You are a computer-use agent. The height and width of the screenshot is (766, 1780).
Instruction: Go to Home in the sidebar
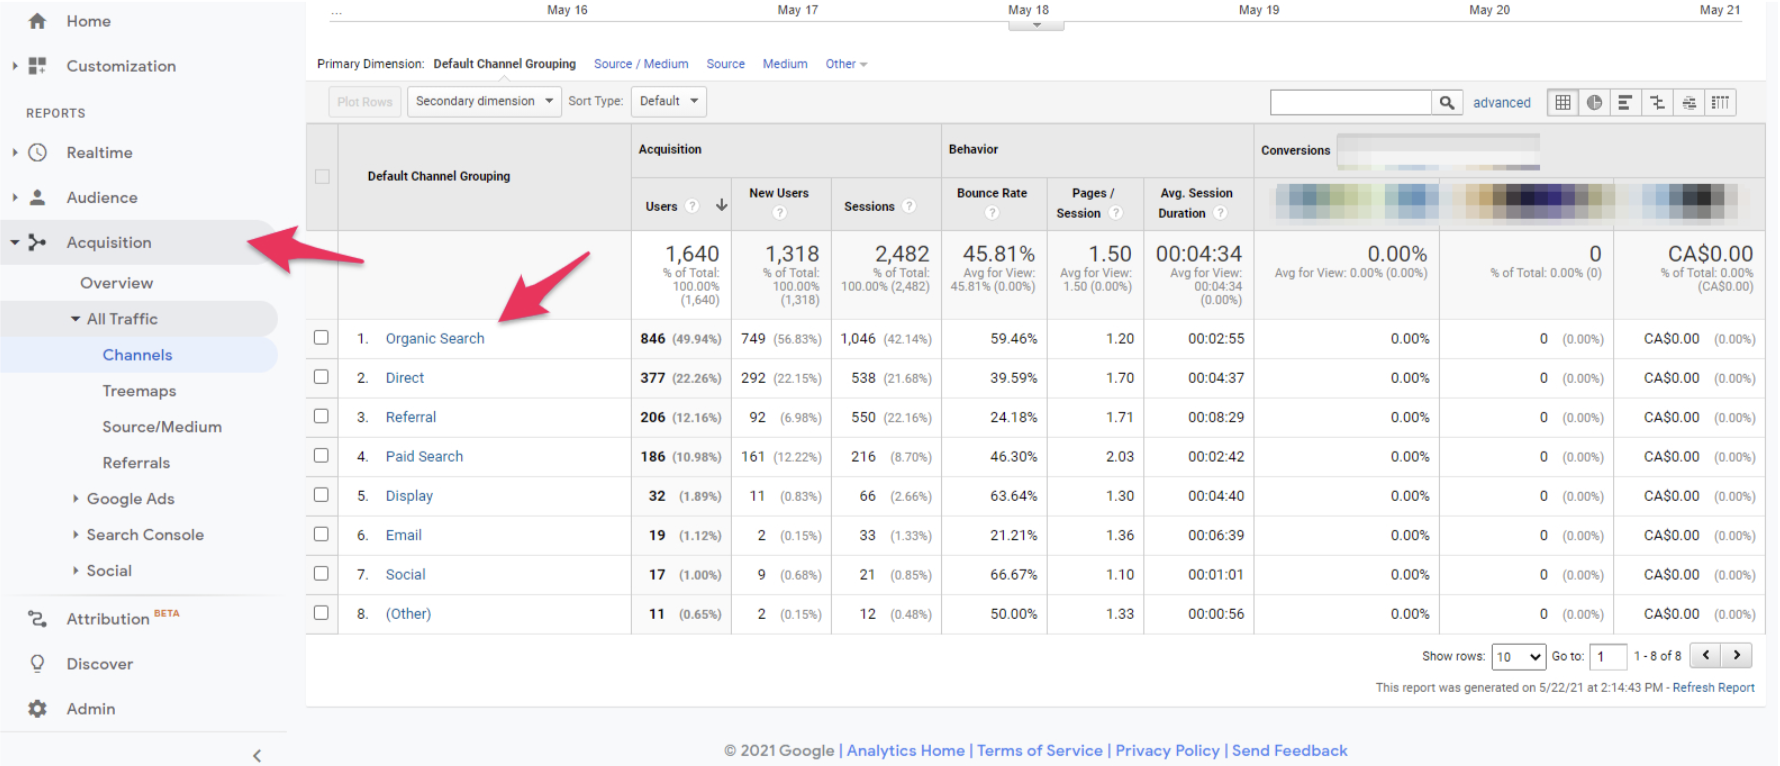point(88,21)
